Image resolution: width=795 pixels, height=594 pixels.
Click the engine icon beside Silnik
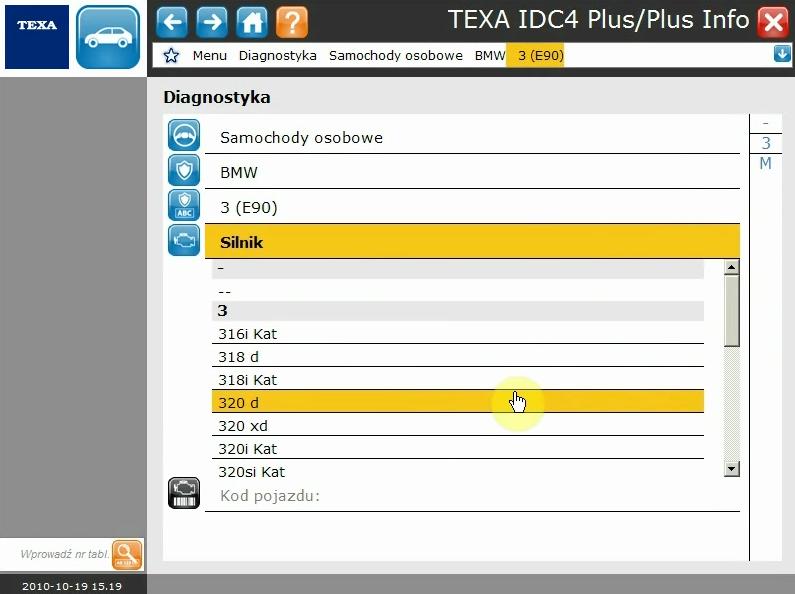pyautogui.click(x=184, y=240)
